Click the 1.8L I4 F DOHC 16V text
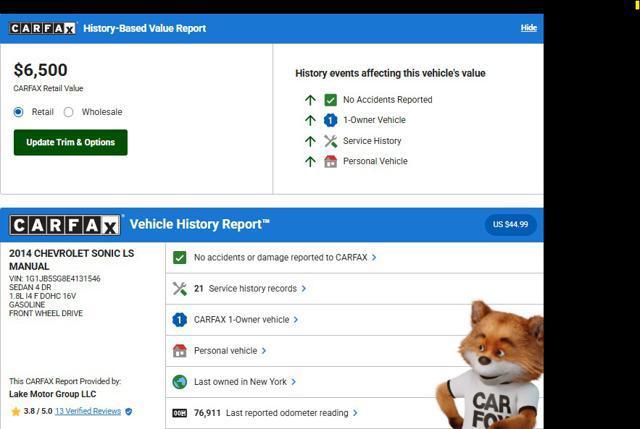Viewport: 640px width, 429px height. (x=42, y=296)
